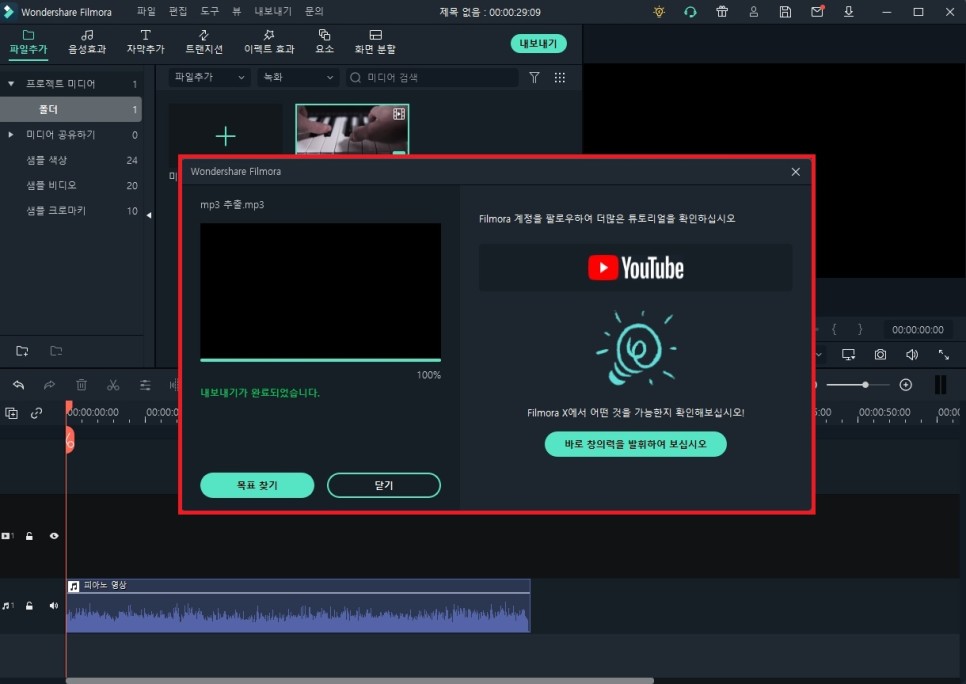Viewport: 966px width, 684px height.
Task: Open the YouTube banner link
Action: (636, 267)
